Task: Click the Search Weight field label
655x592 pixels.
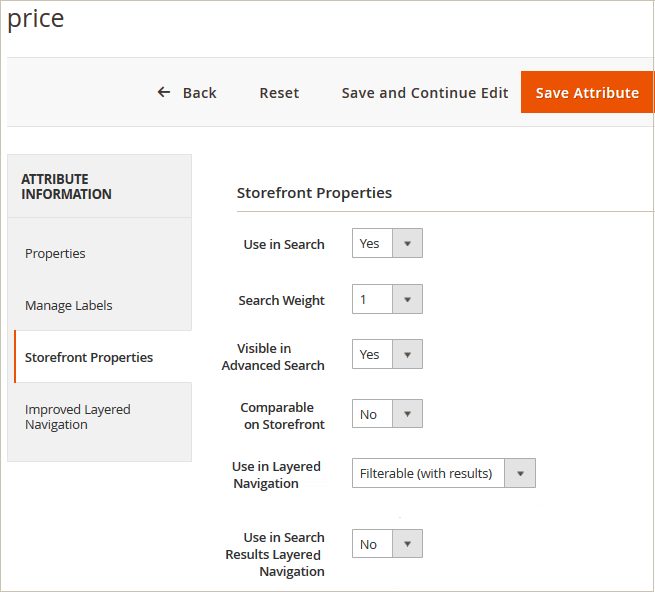Action: [281, 301]
